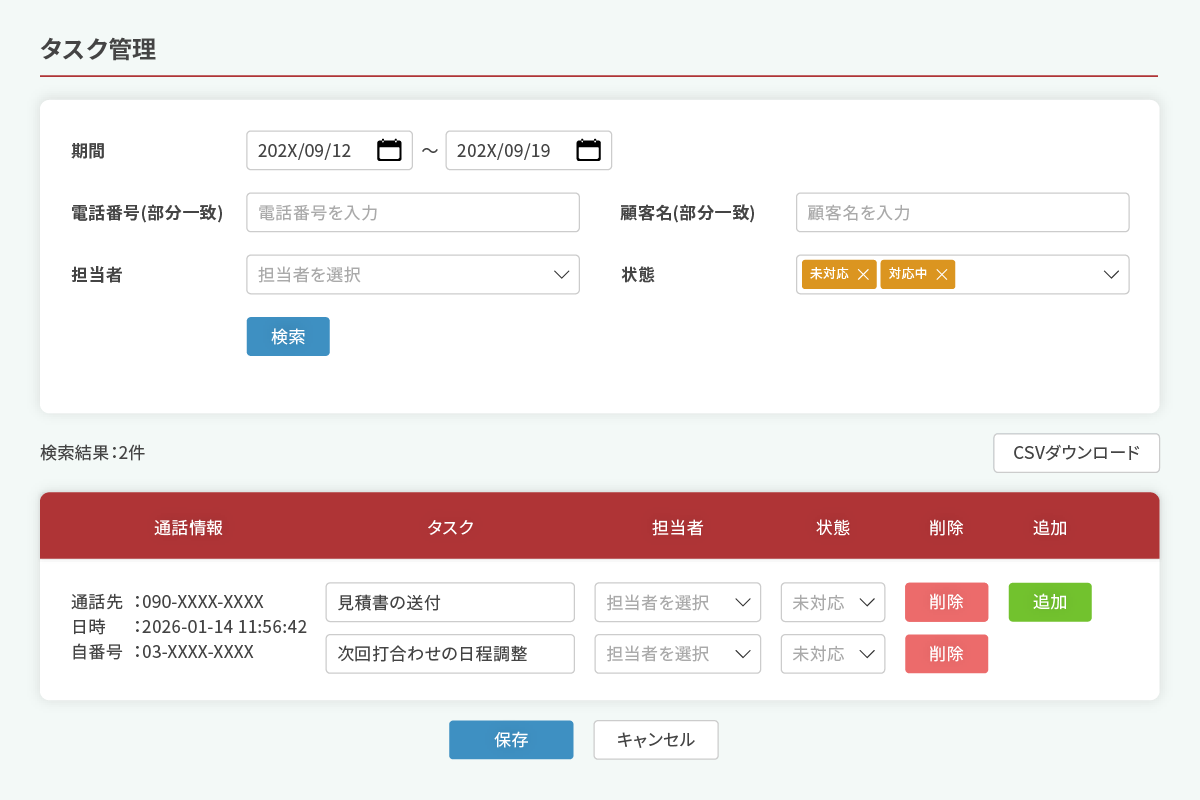
Task: Save changes with the 保存 button
Action: click(511, 740)
